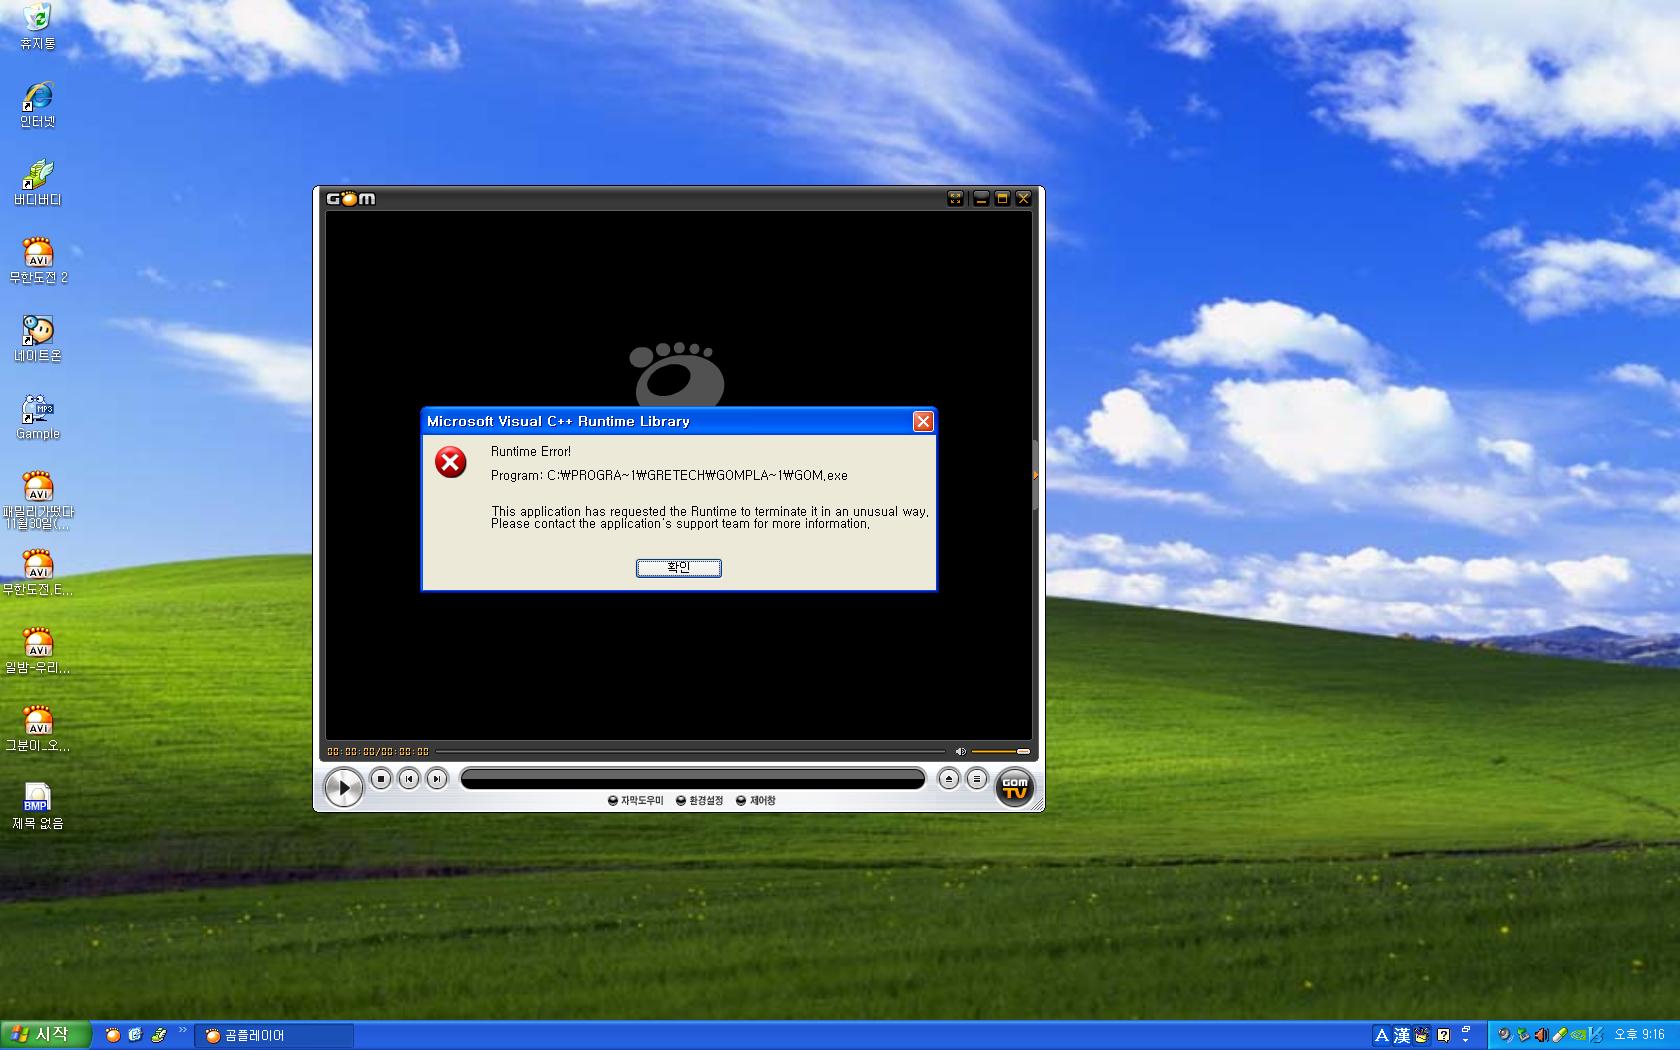Click the green pill vaccine tray icon
Image resolution: width=1680 pixels, height=1050 pixels.
(x=1559, y=1035)
